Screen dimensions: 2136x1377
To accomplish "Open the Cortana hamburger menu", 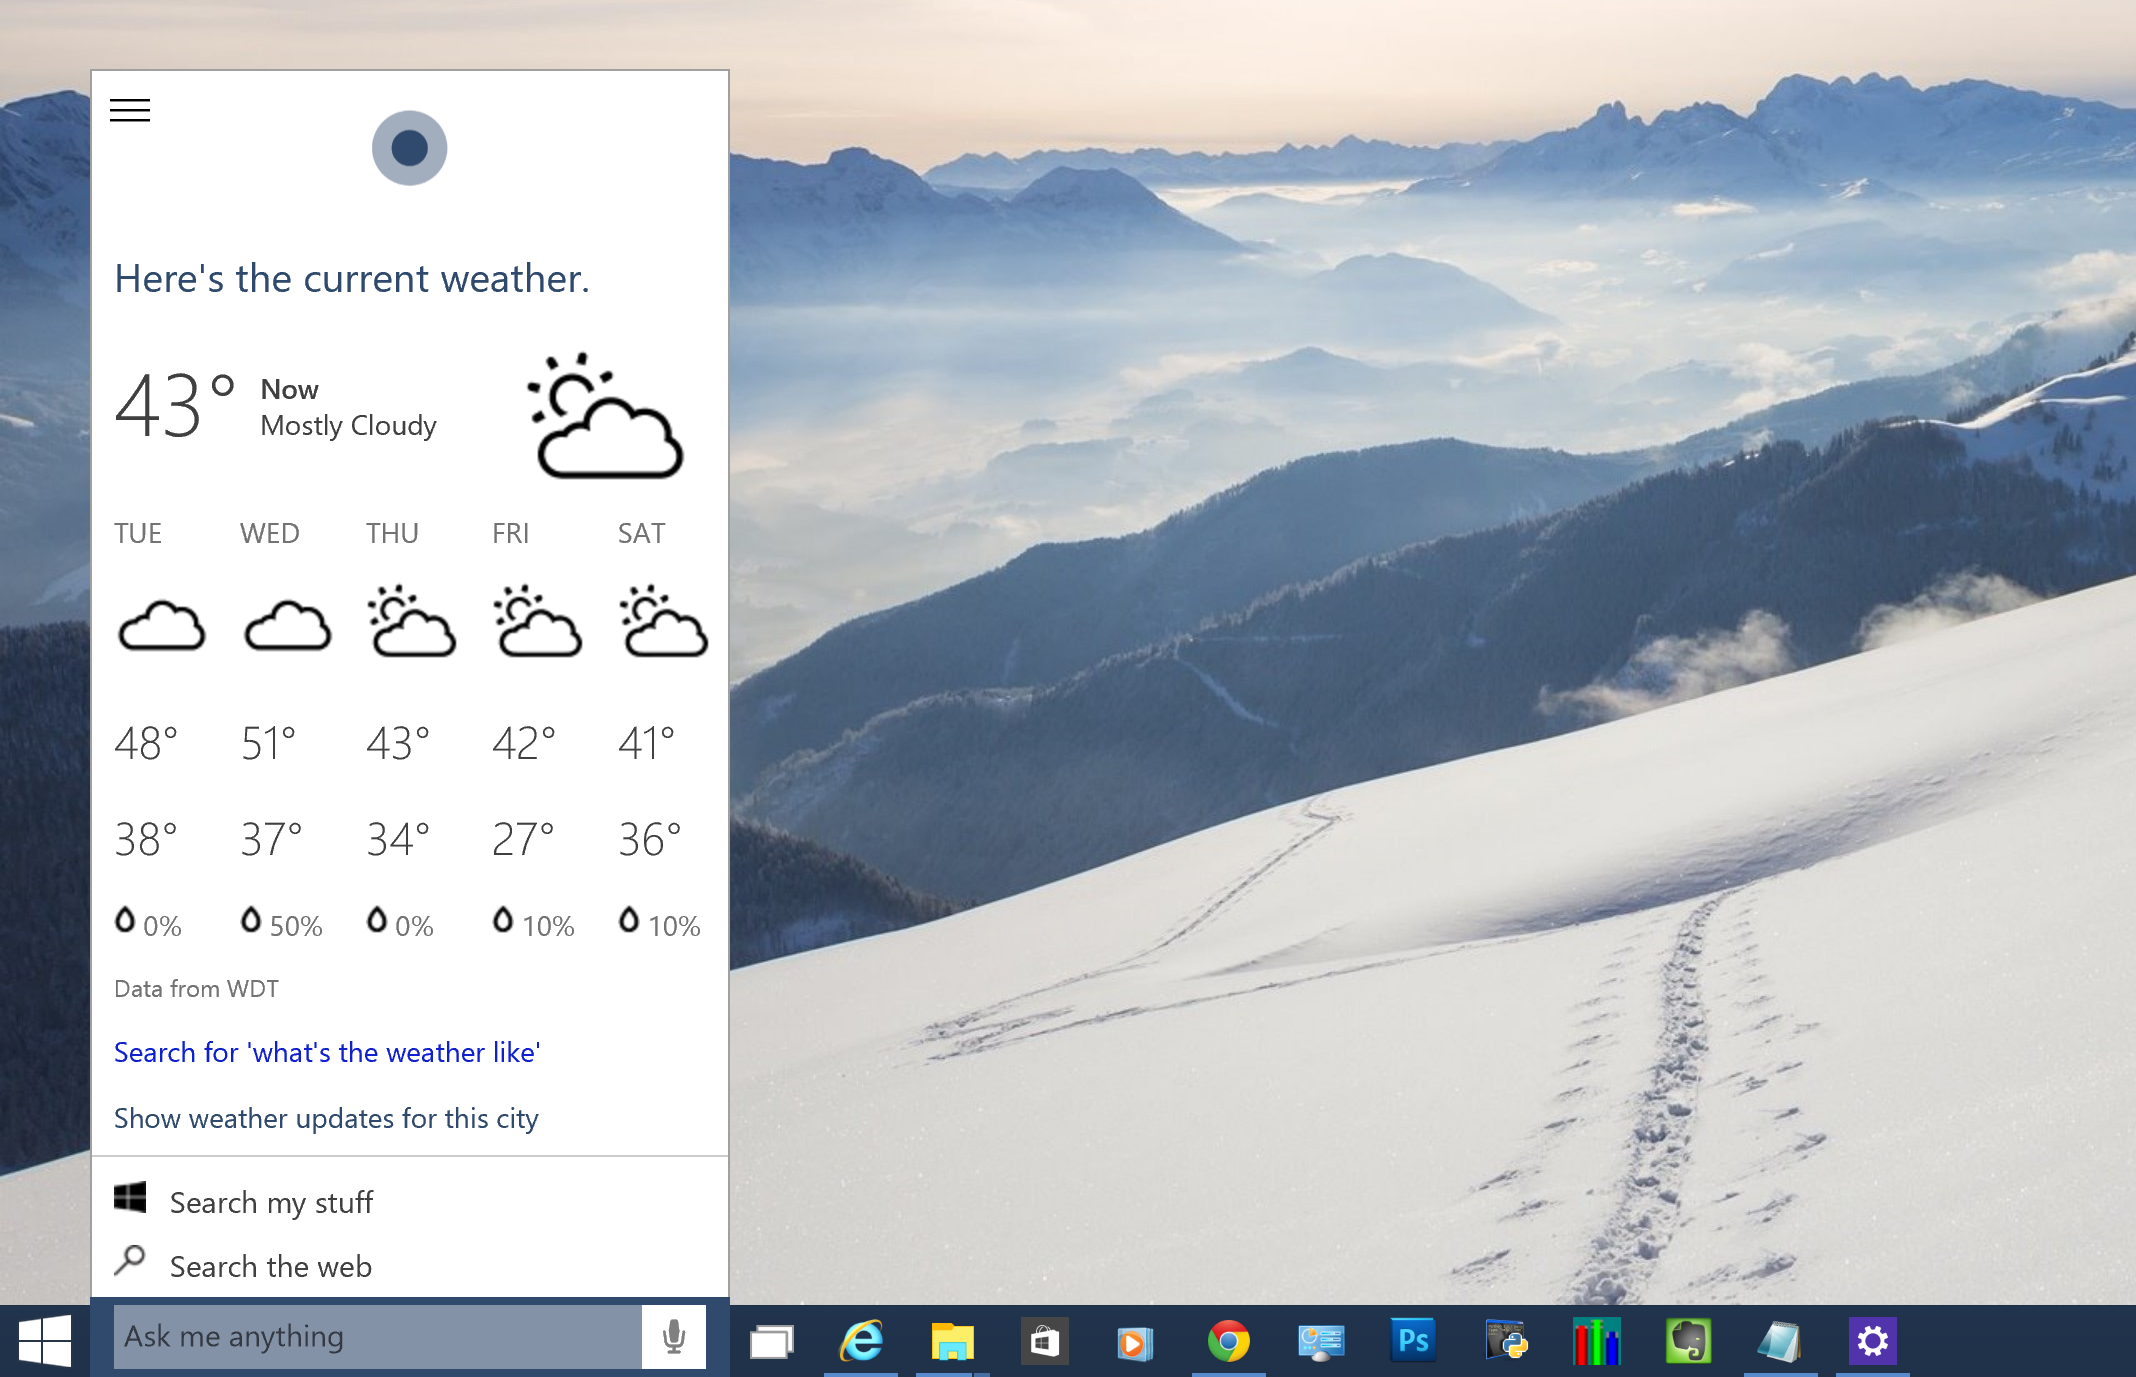I will (x=129, y=110).
